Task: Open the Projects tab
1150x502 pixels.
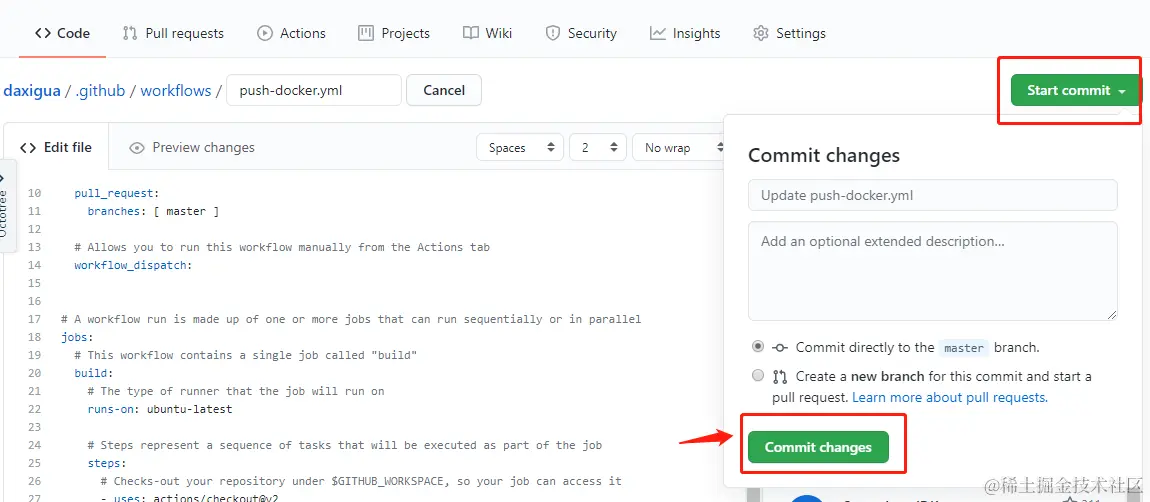Action: click(394, 33)
